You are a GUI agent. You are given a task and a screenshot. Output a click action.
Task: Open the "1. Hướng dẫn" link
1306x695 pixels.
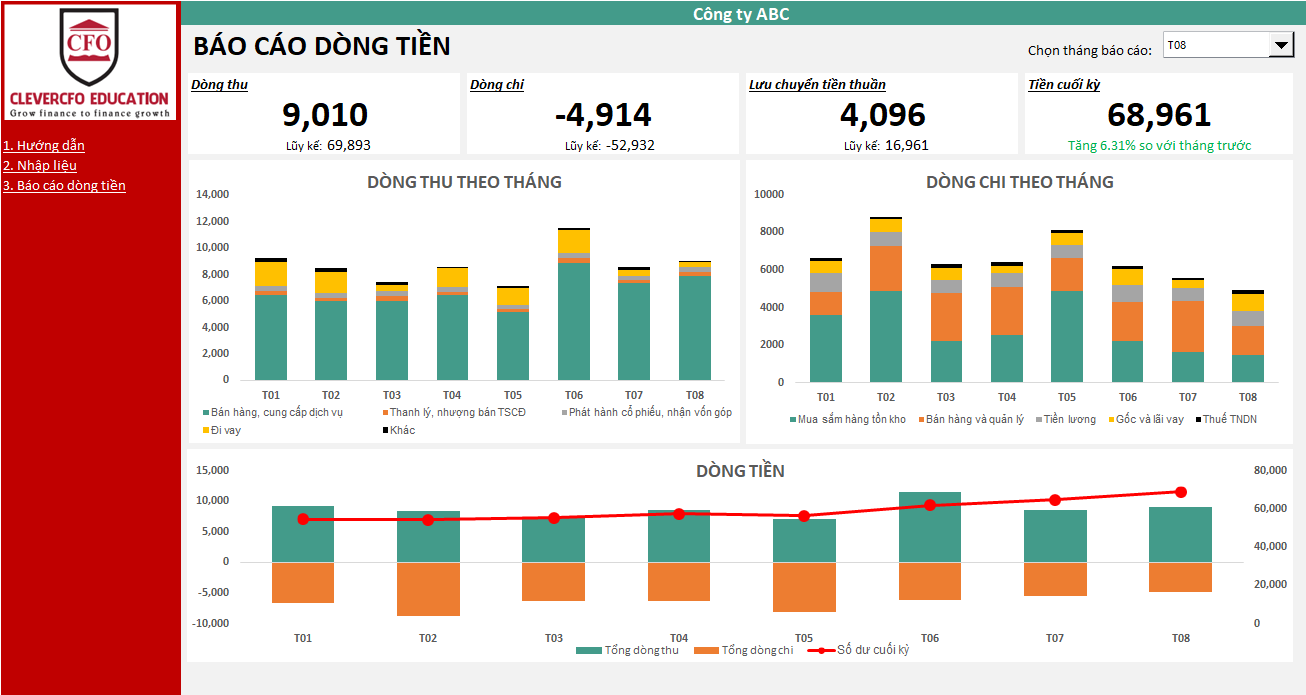pos(43,146)
